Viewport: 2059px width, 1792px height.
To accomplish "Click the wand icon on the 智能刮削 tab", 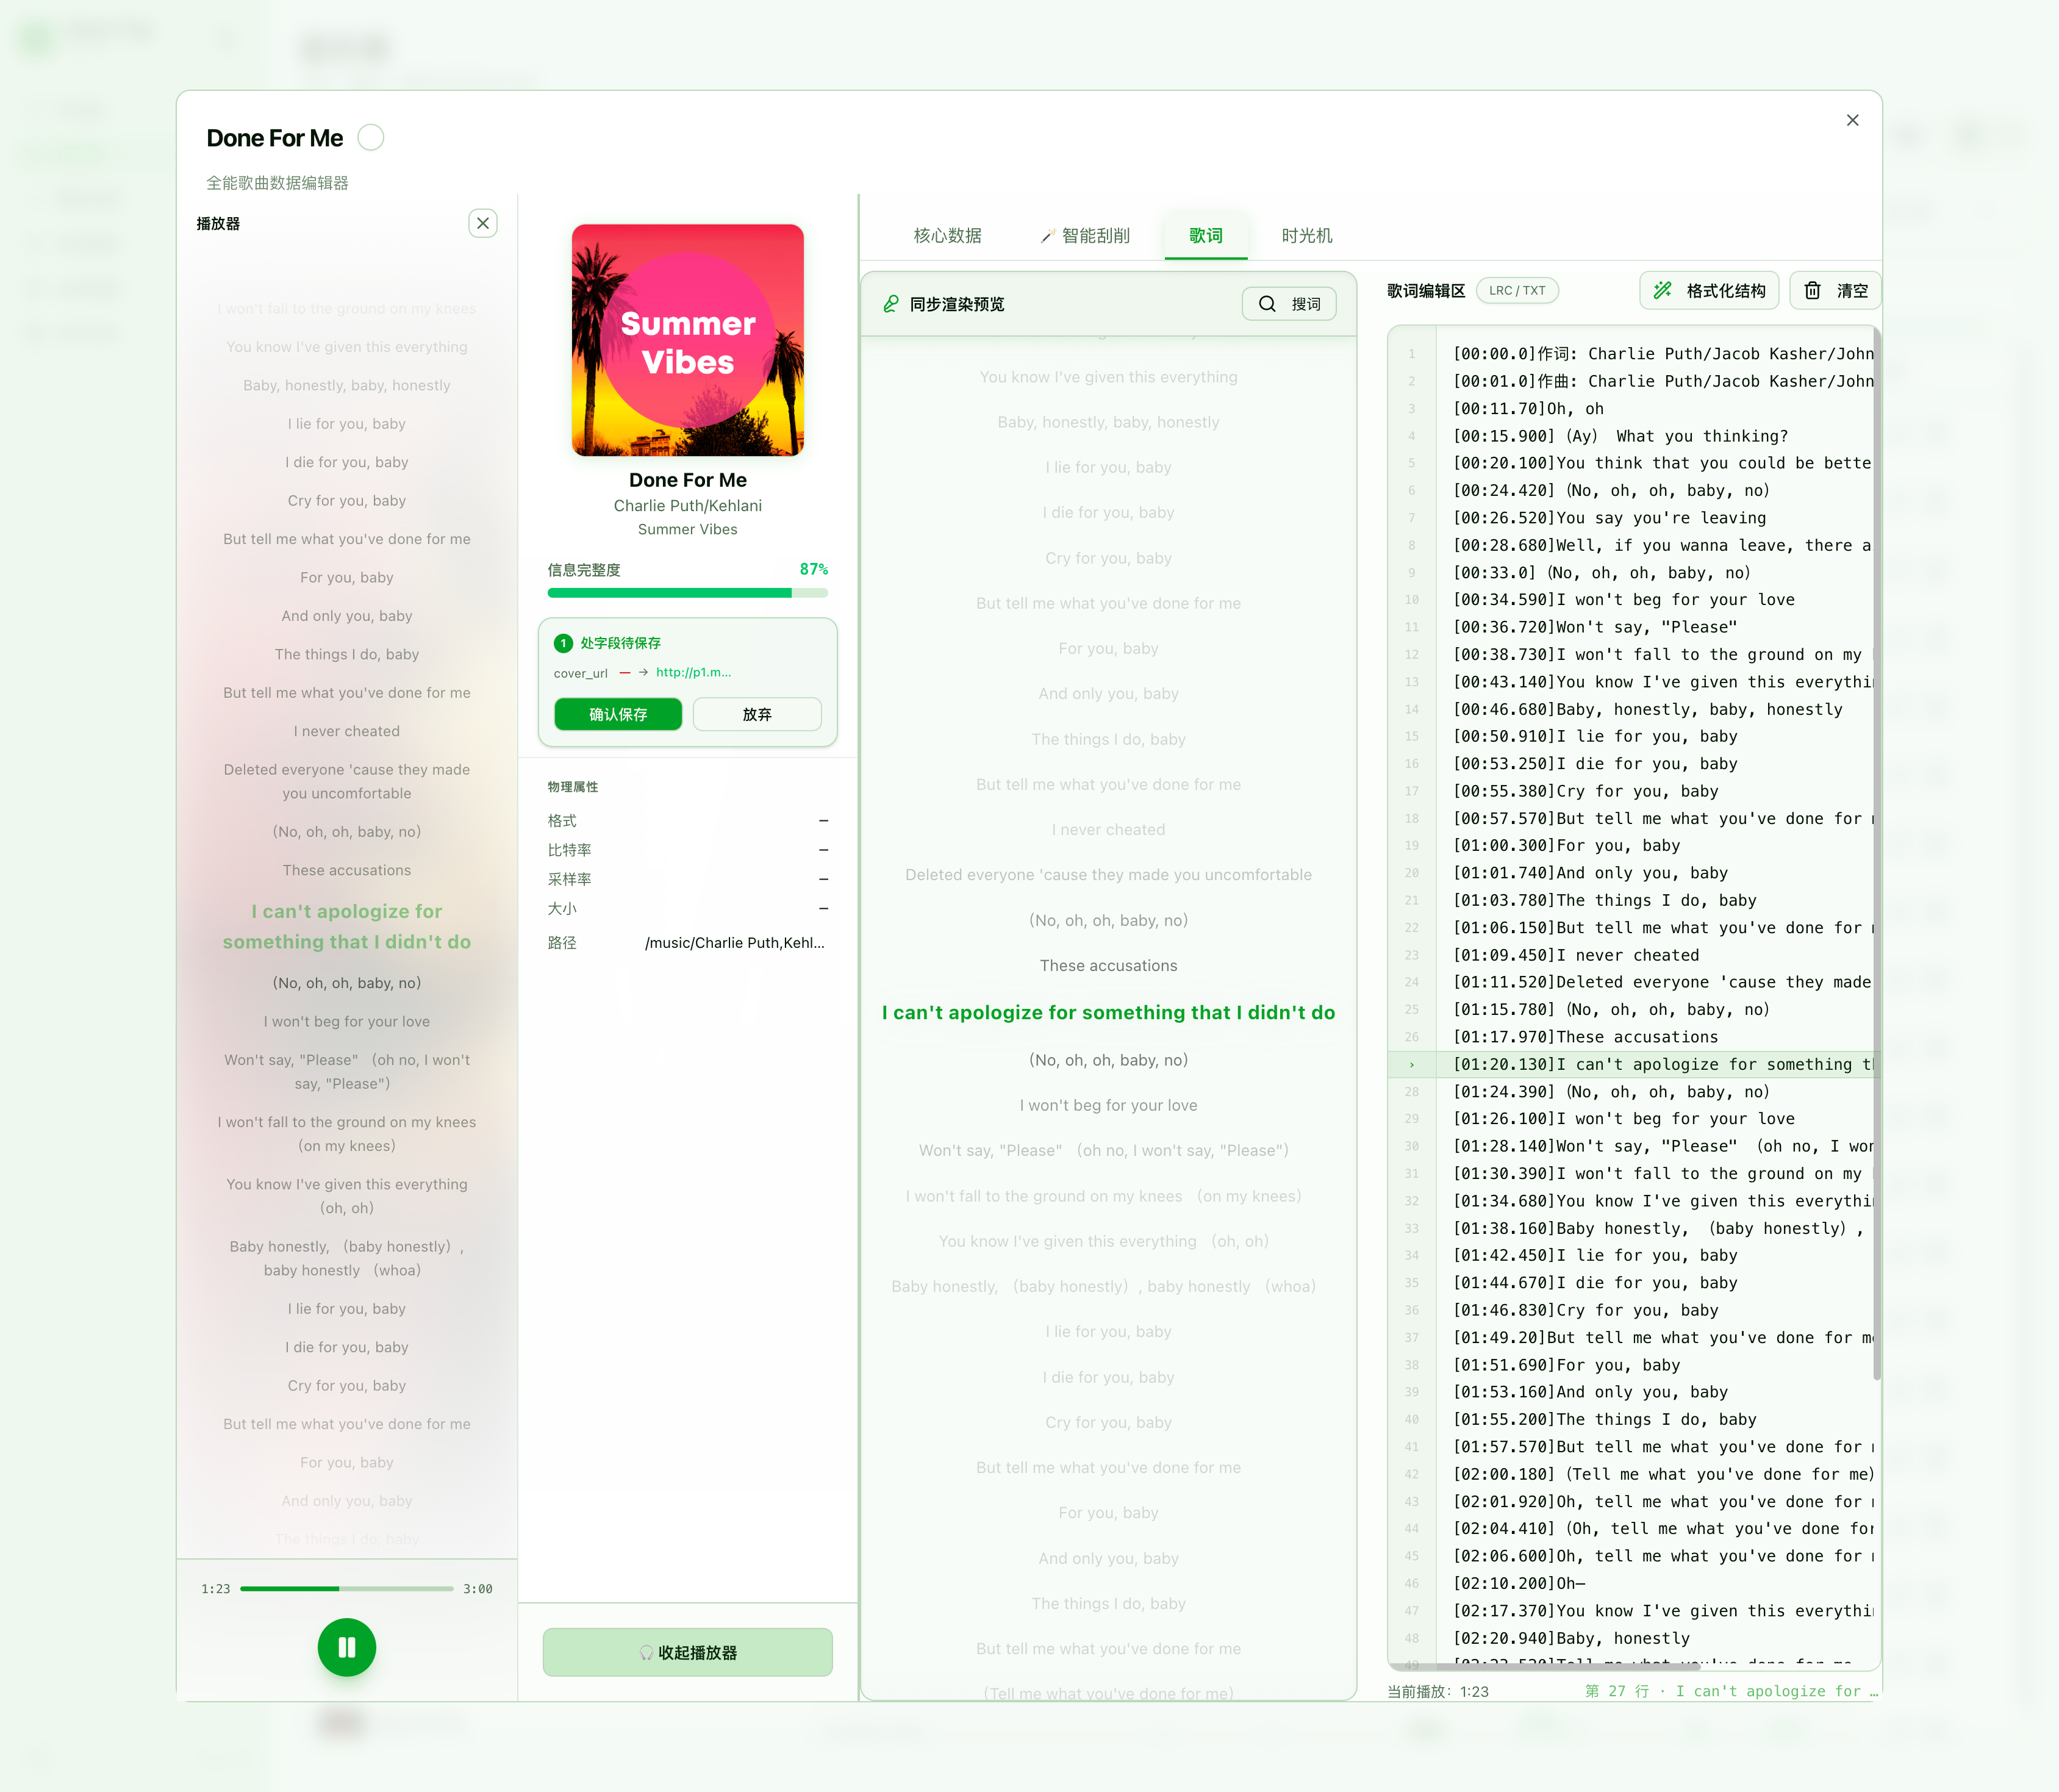I will click(1048, 236).
